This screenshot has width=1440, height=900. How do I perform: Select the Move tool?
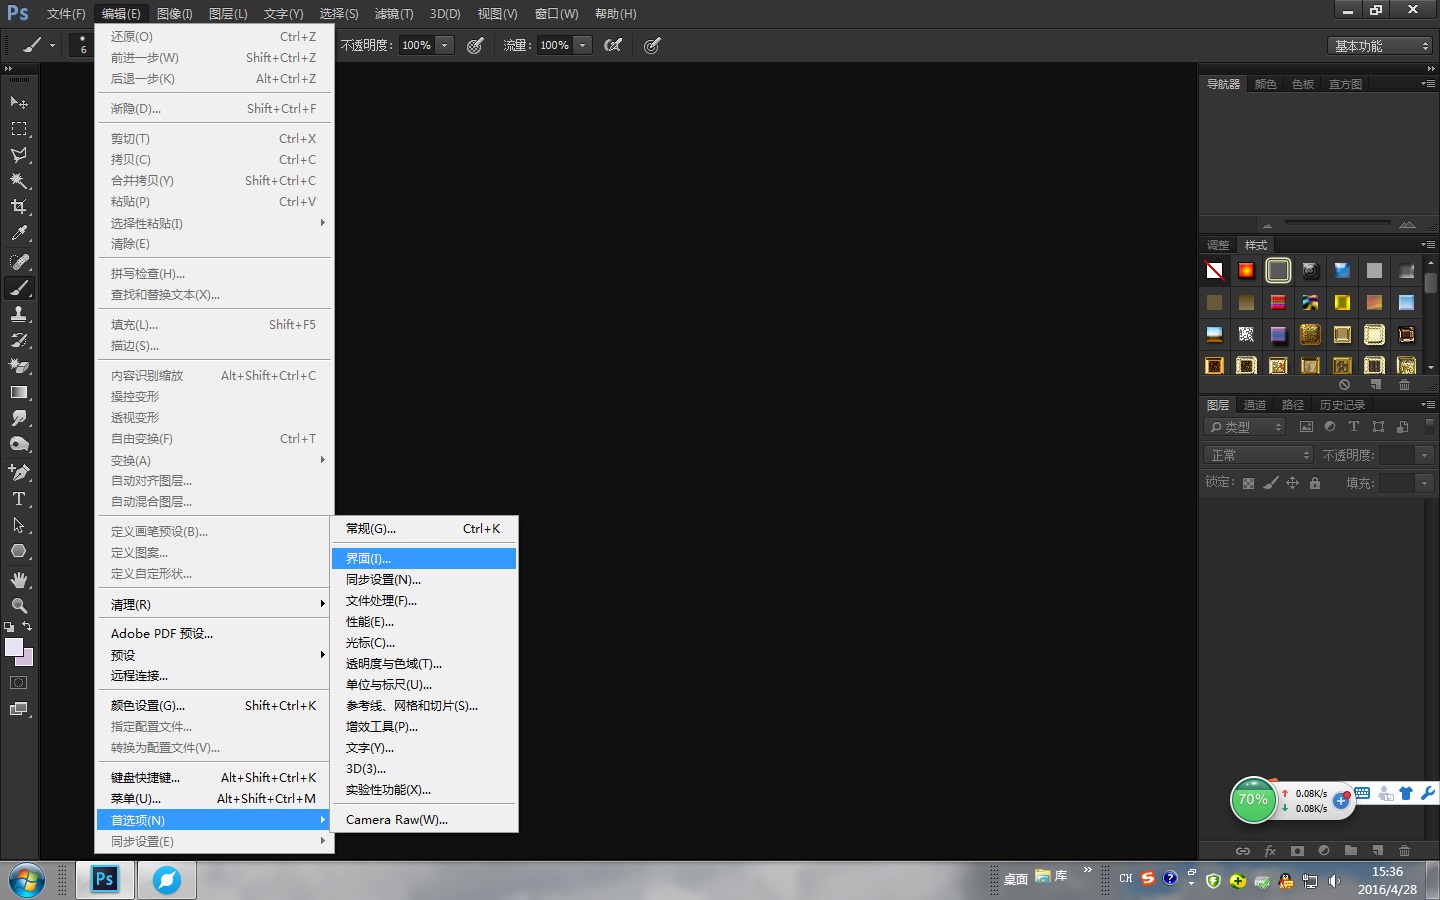pyautogui.click(x=19, y=103)
